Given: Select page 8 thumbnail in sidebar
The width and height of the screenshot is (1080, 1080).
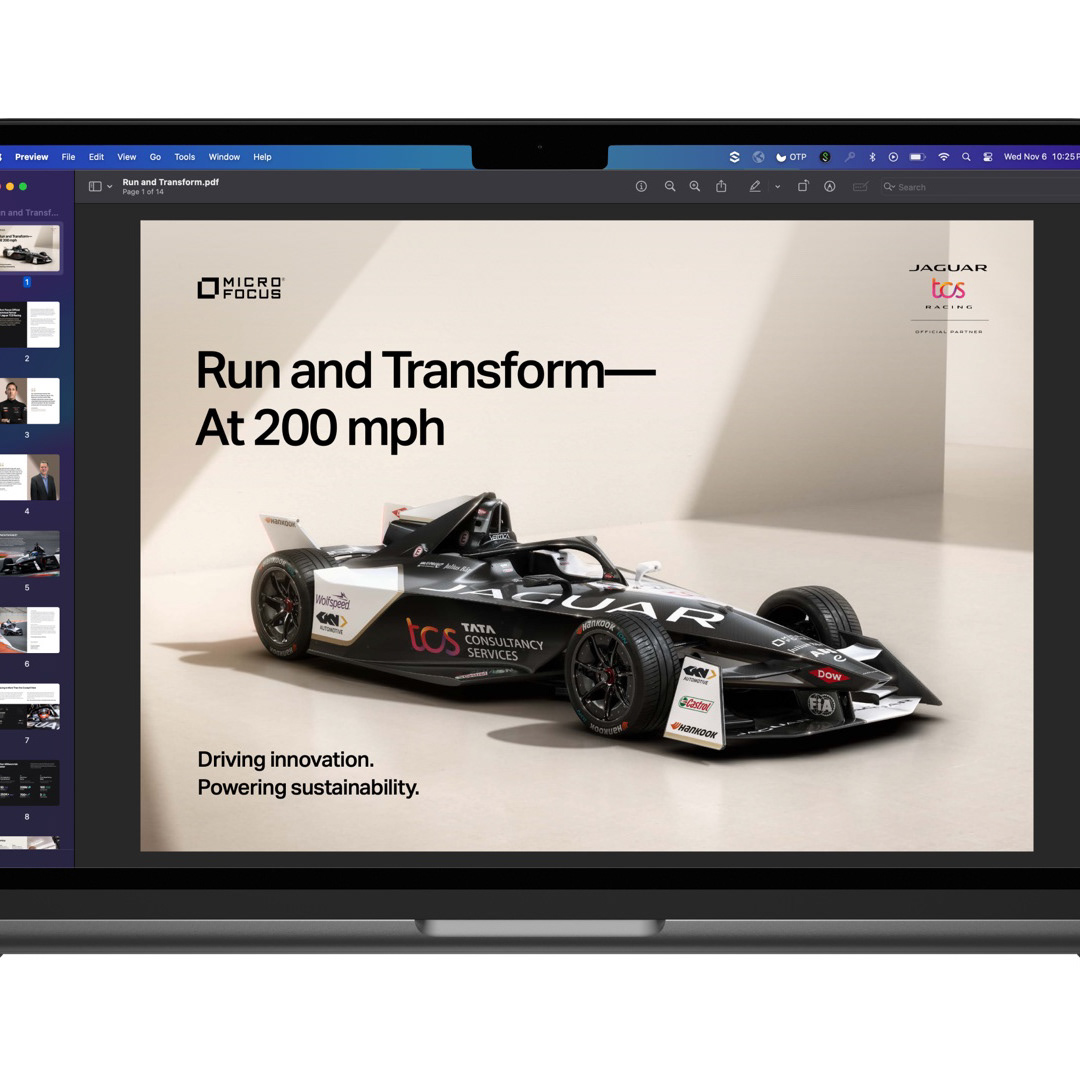Looking at the screenshot, I should pyautogui.click(x=30, y=783).
